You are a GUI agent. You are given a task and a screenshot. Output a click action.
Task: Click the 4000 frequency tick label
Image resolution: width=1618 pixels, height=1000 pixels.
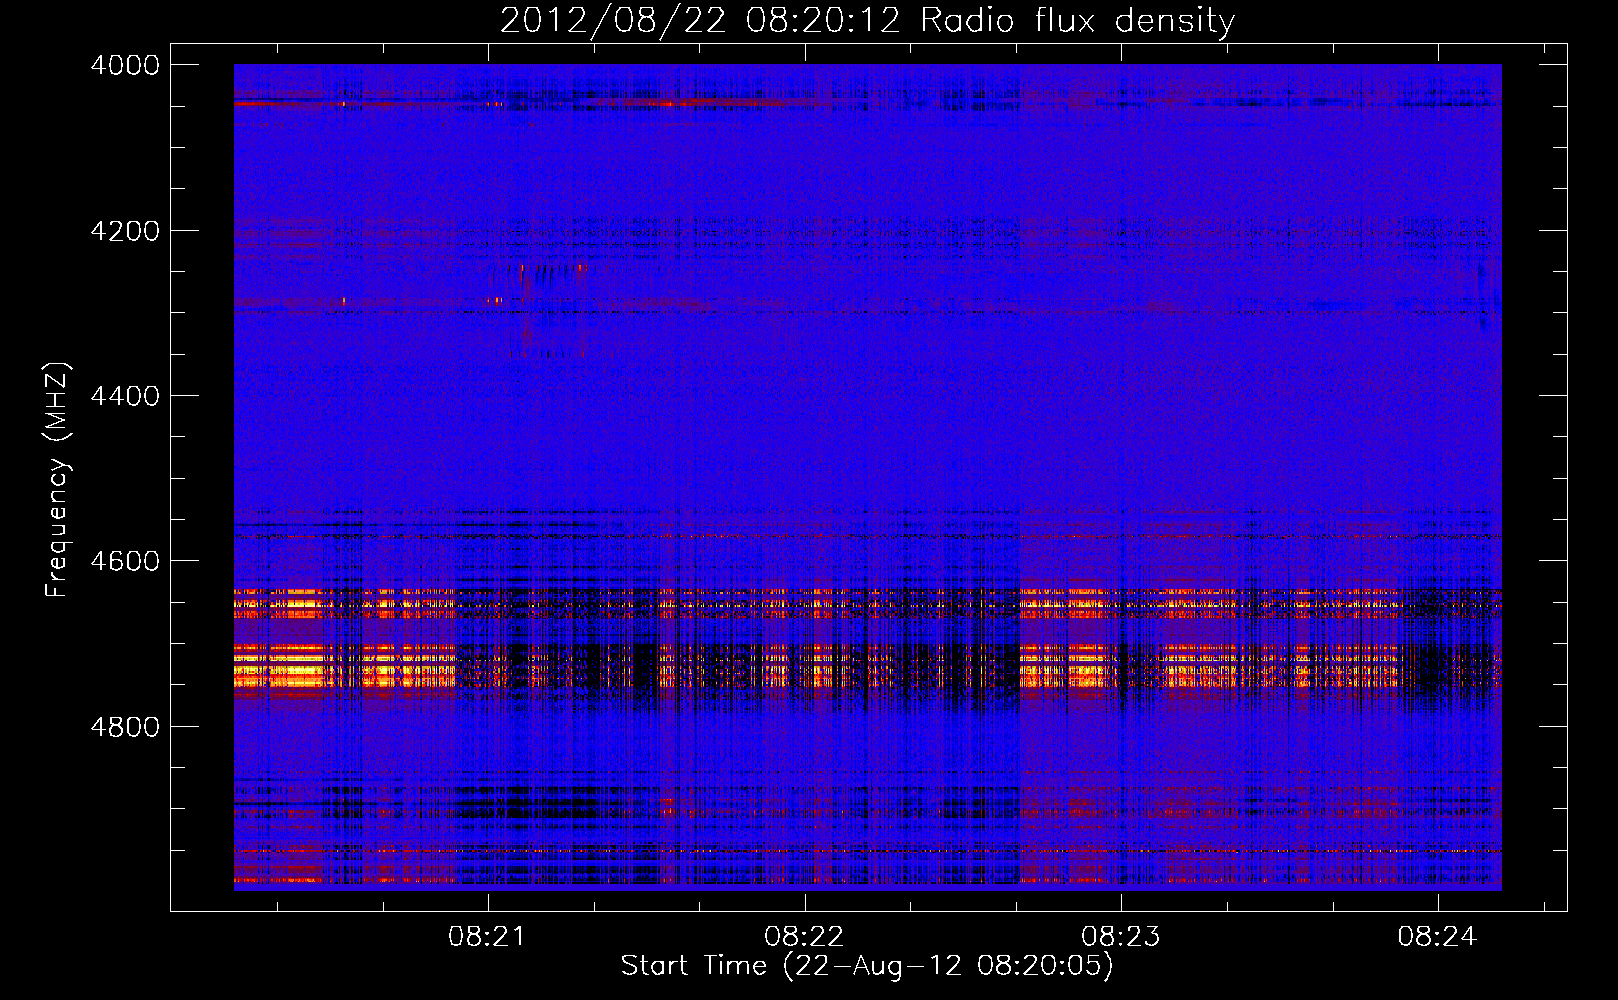tap(125, 65)
